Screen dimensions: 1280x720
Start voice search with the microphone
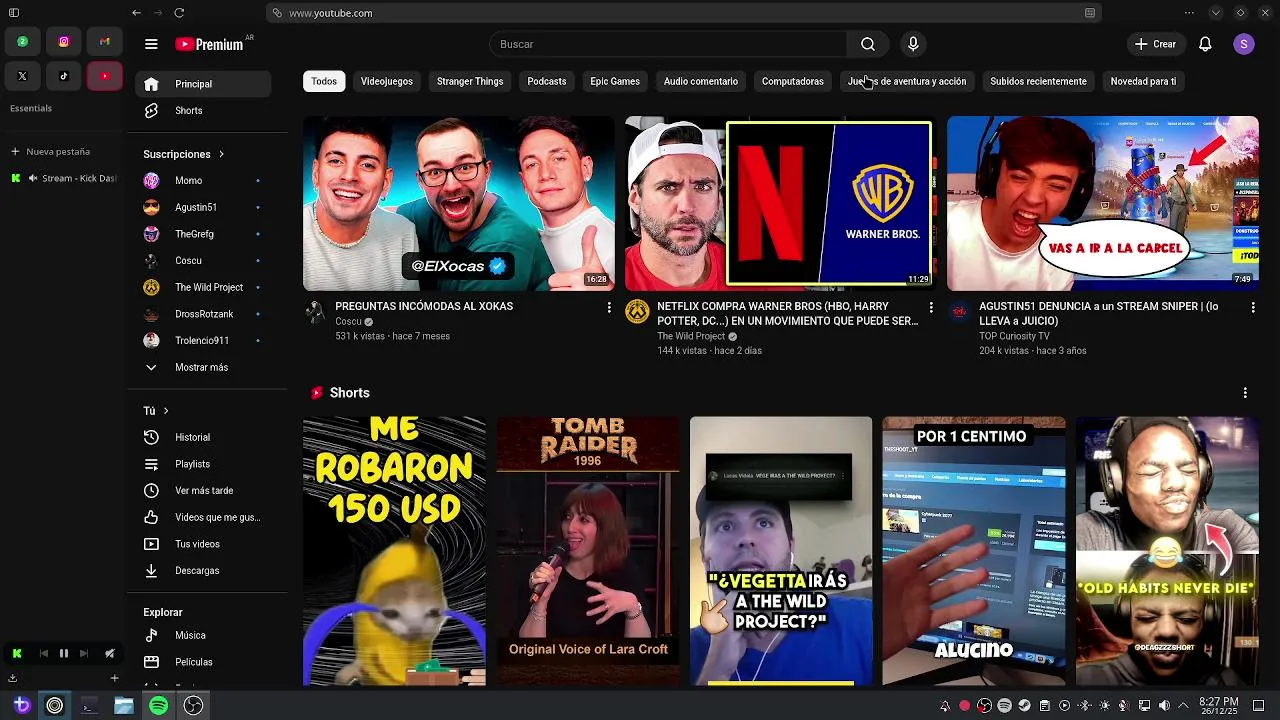[x=912, y=44]
